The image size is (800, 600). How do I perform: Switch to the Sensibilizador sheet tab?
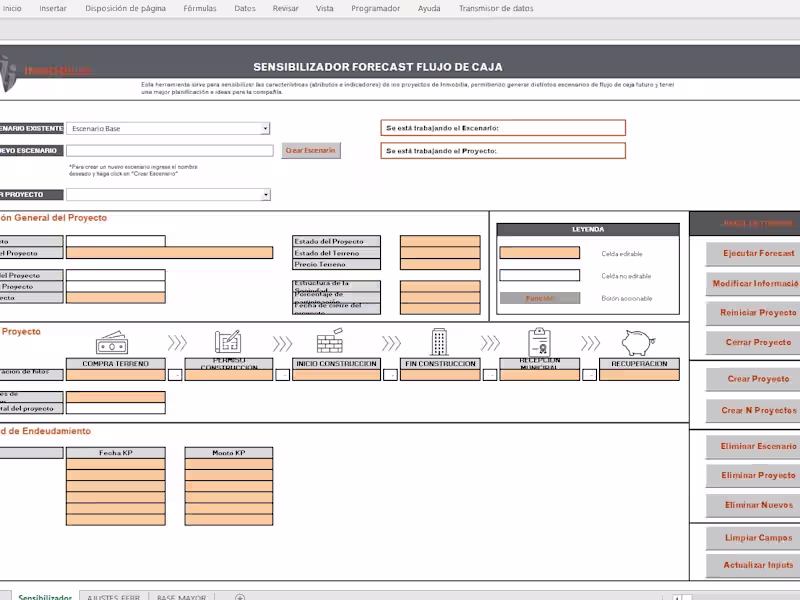(x=45, y=596)
